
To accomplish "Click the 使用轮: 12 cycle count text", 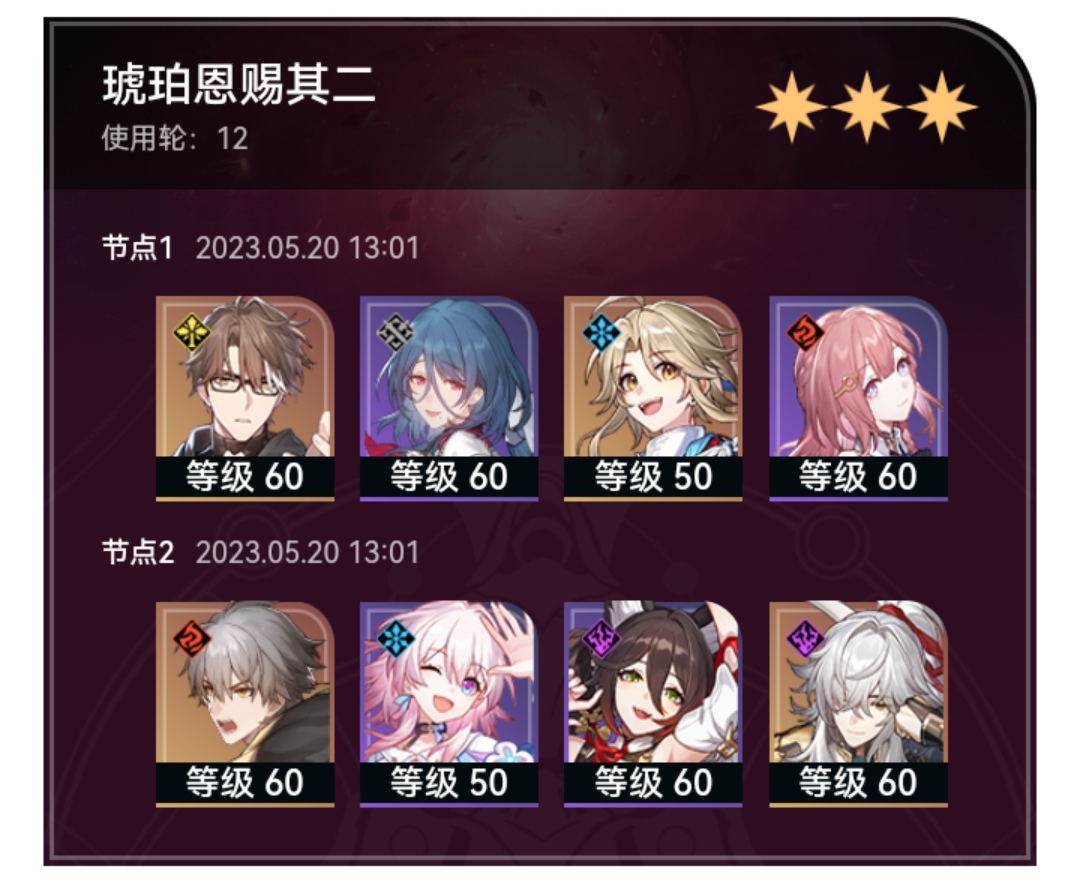I will coord(174,138).
